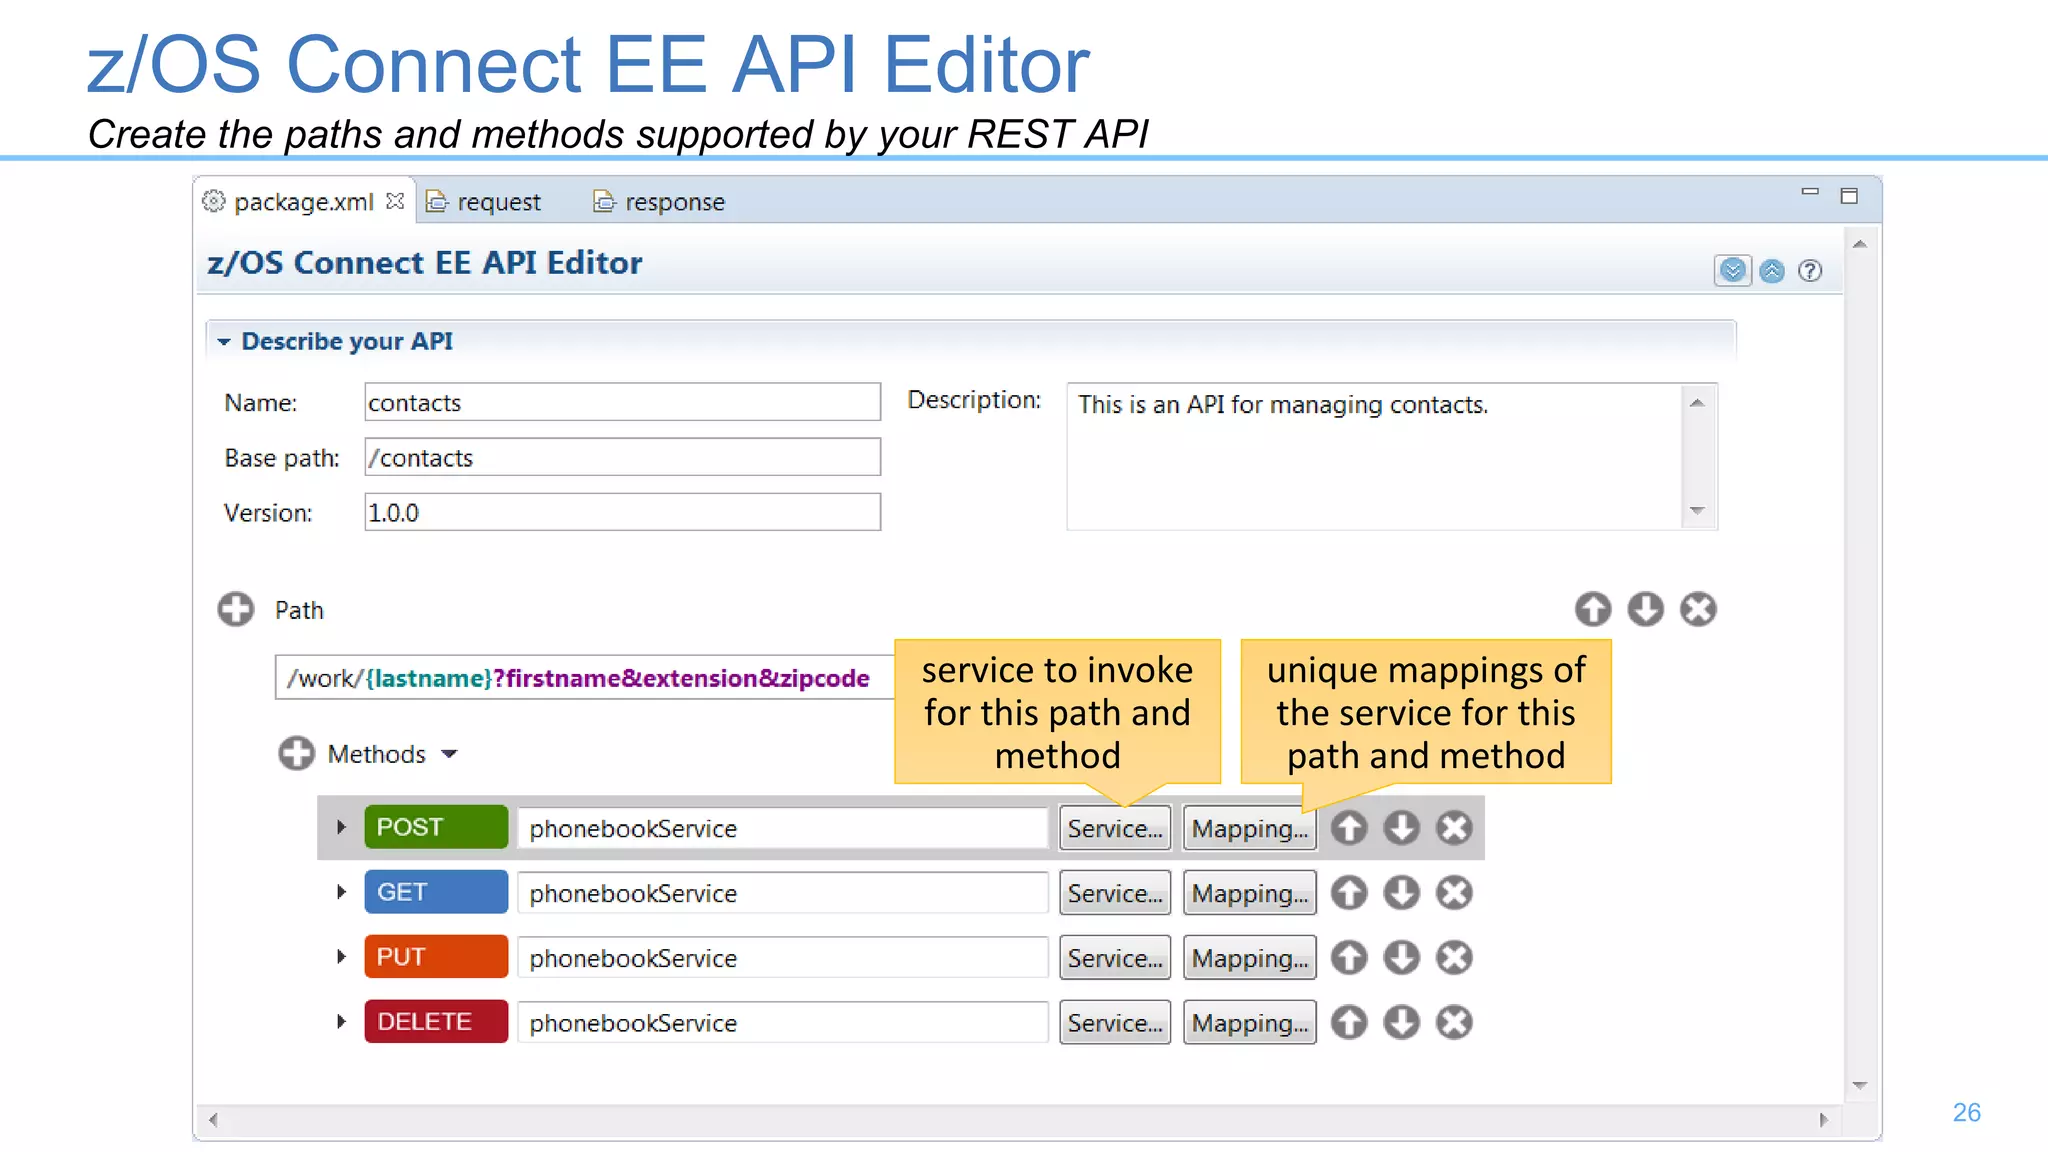Add a new method with Methods plus icon
Screen dimensions: 2048x1152
[296, 753]
